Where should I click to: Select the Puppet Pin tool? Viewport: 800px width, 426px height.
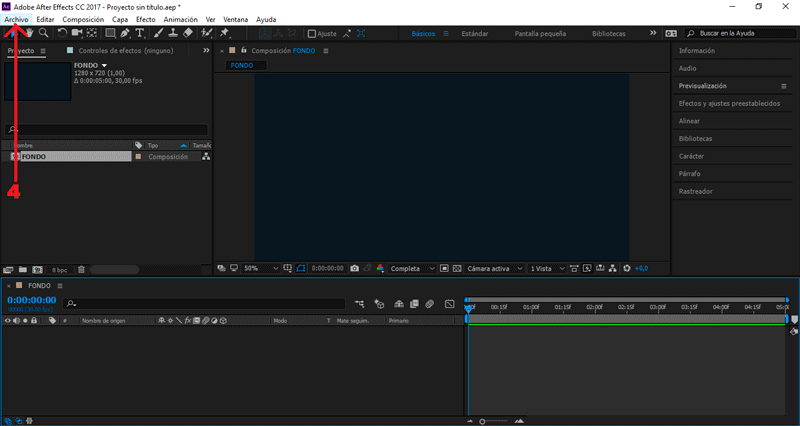(224, 33)
